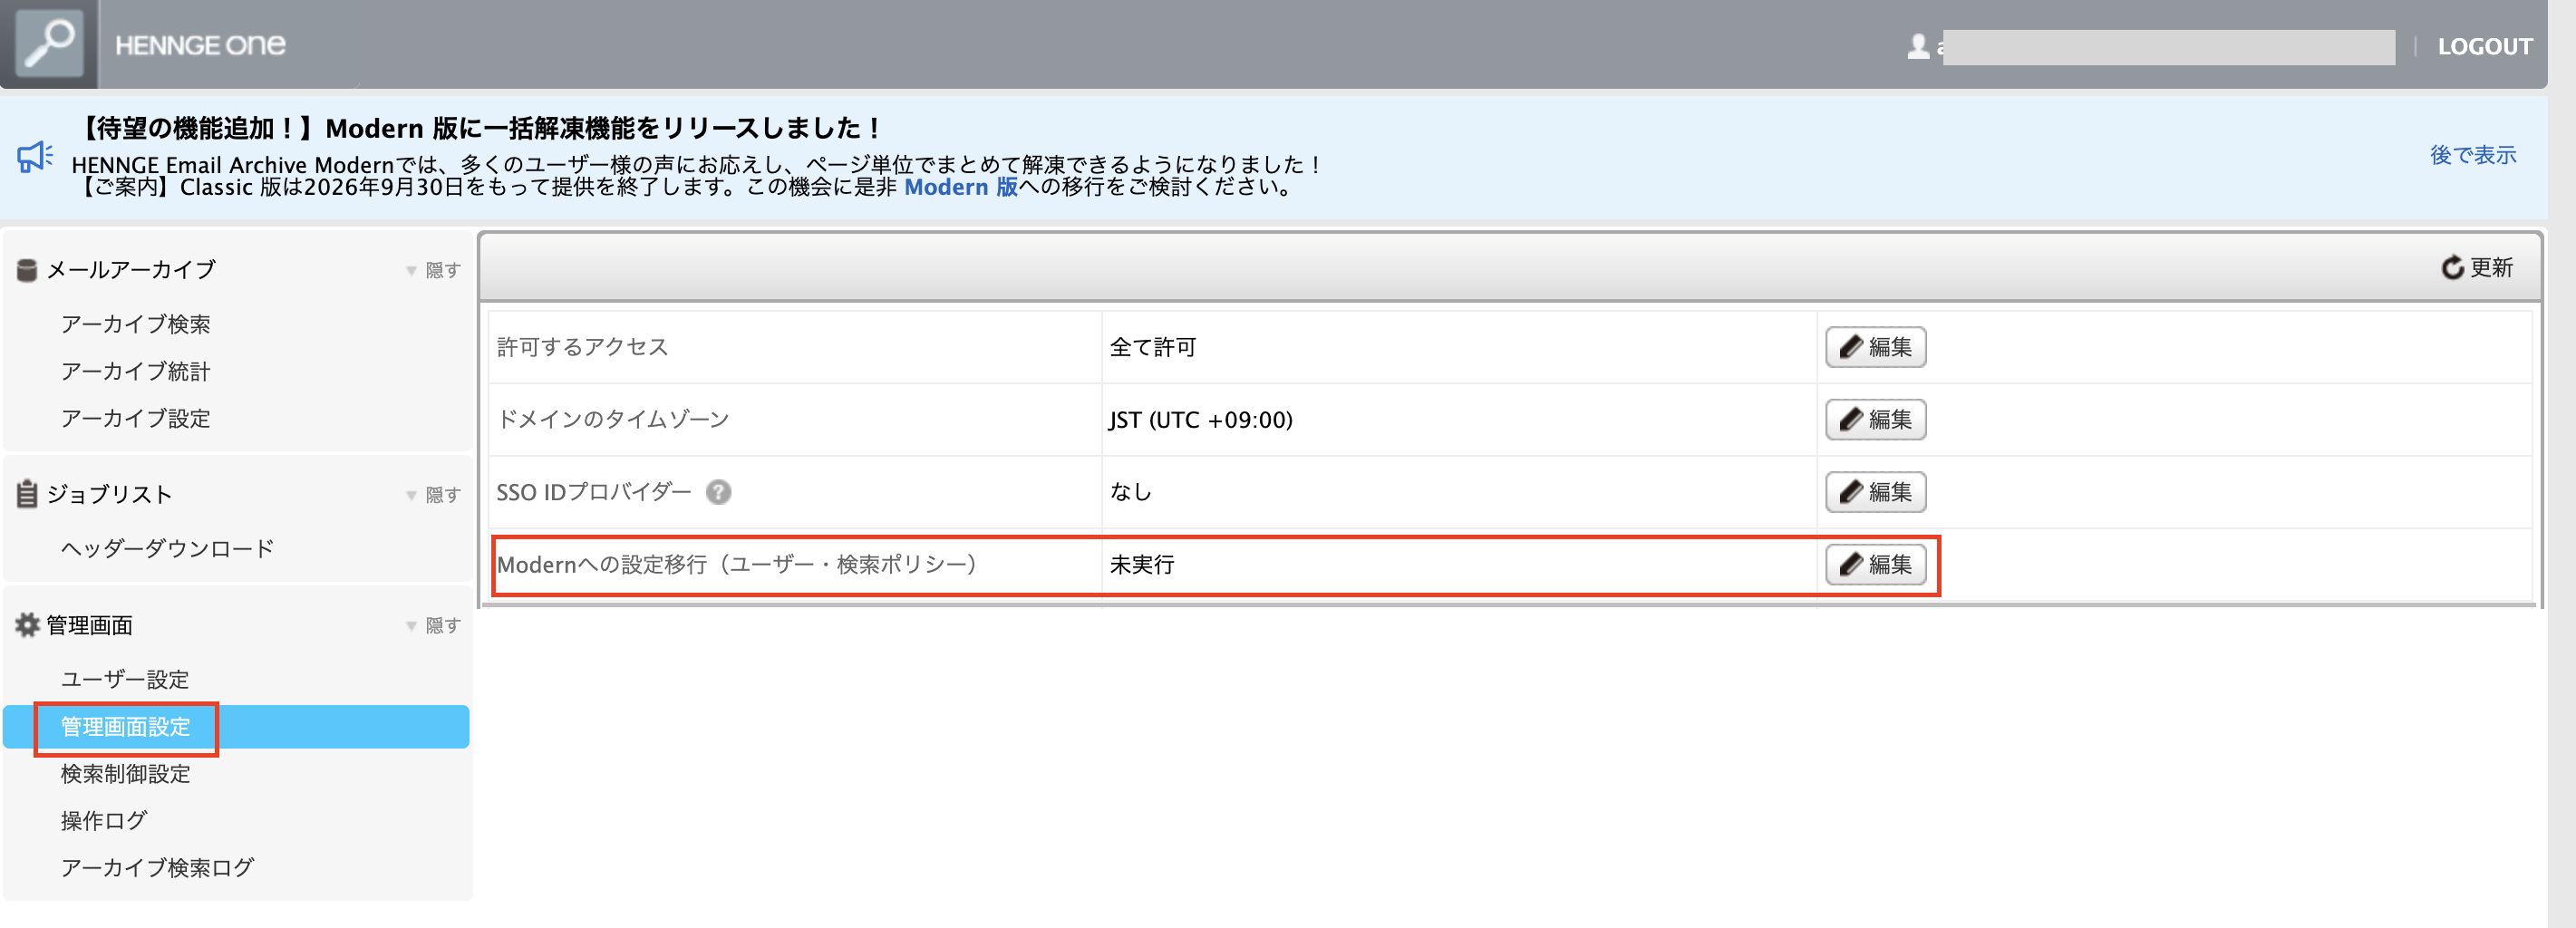Click the megaphone announcement icon
Viewport: 2576px width, 928px height.
click(x=35, y=157)
